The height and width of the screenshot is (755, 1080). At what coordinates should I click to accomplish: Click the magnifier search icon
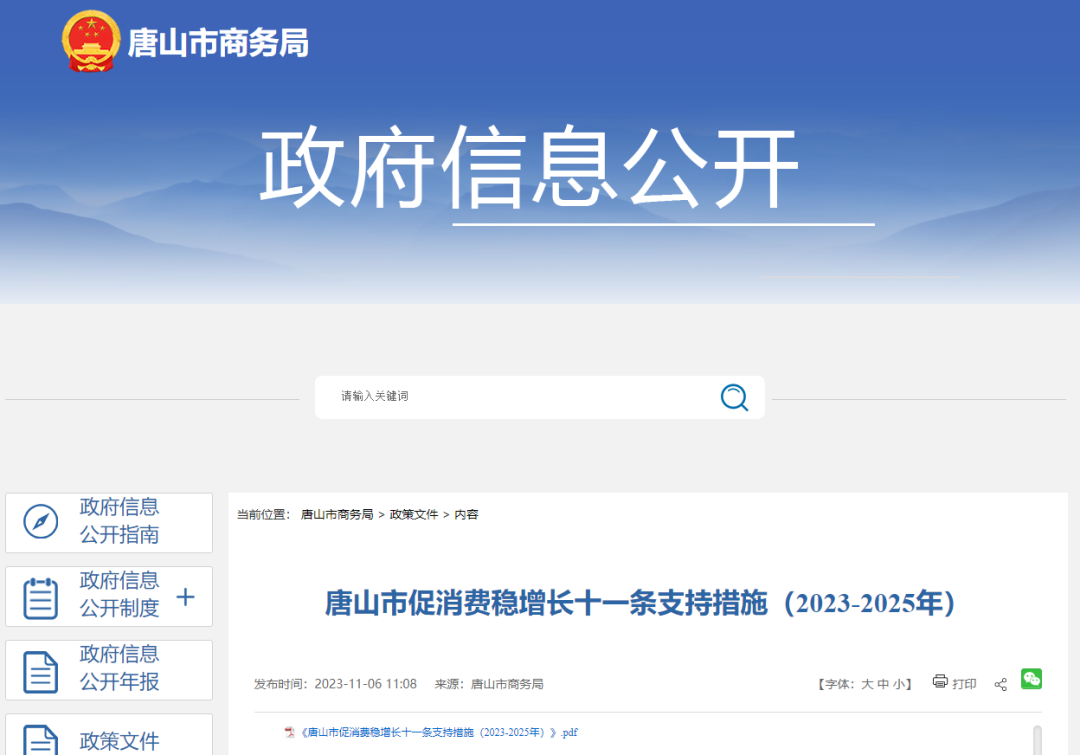(x=734, y=397)
